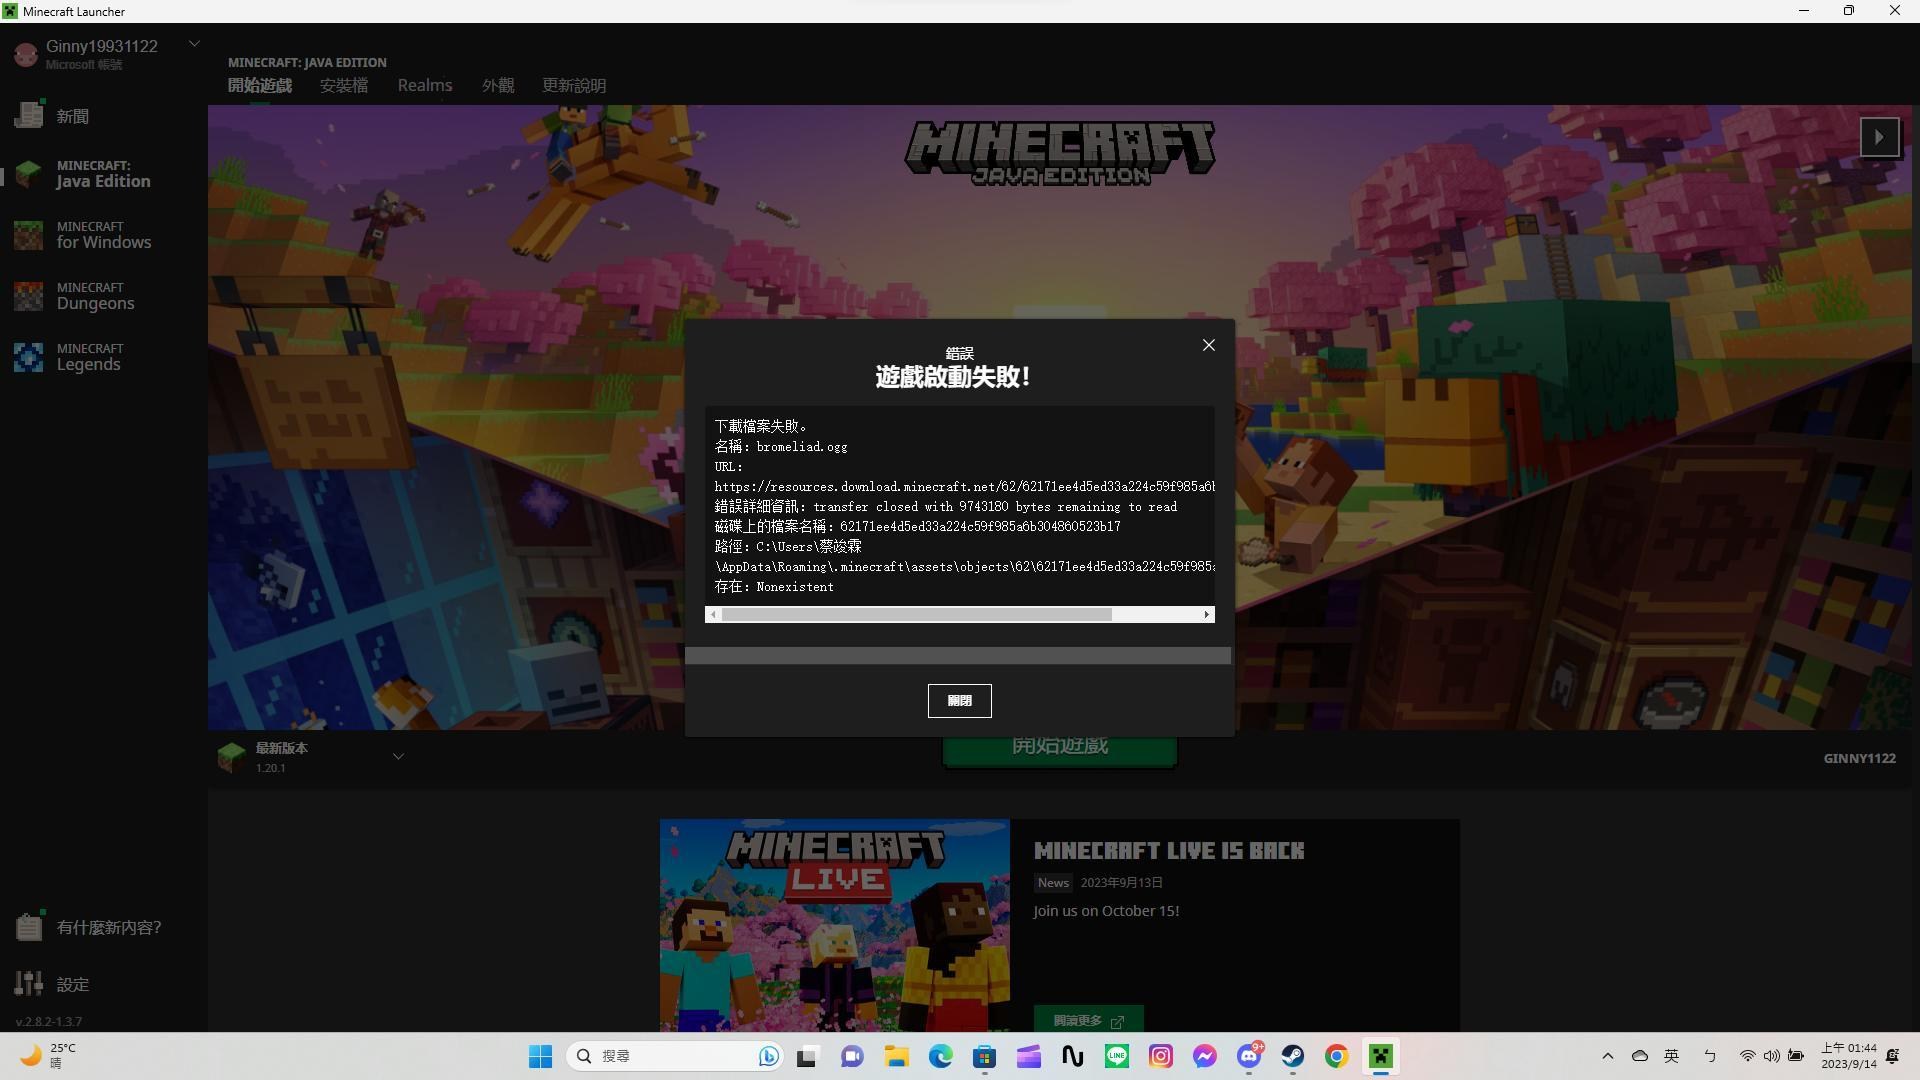This screenshot has width=1920, height=1080.
Task: Launch Google Chrome from taskbar
Action: (x=1336, y=1056)
